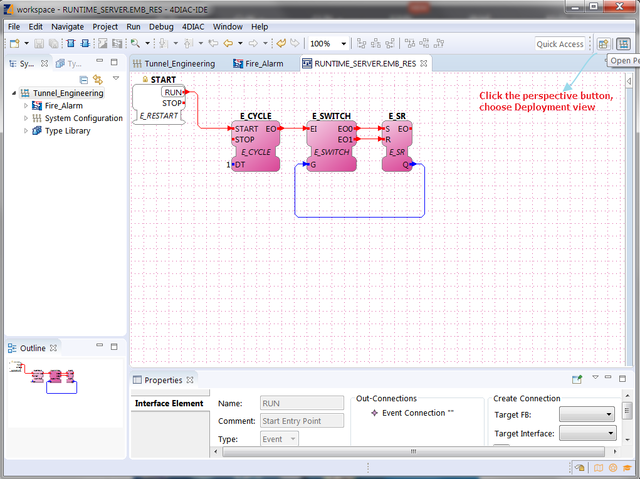Click the Name field showing RUN
Image resolution: width=640 pixels, height=479 pixels.
(x=302, y=403)
